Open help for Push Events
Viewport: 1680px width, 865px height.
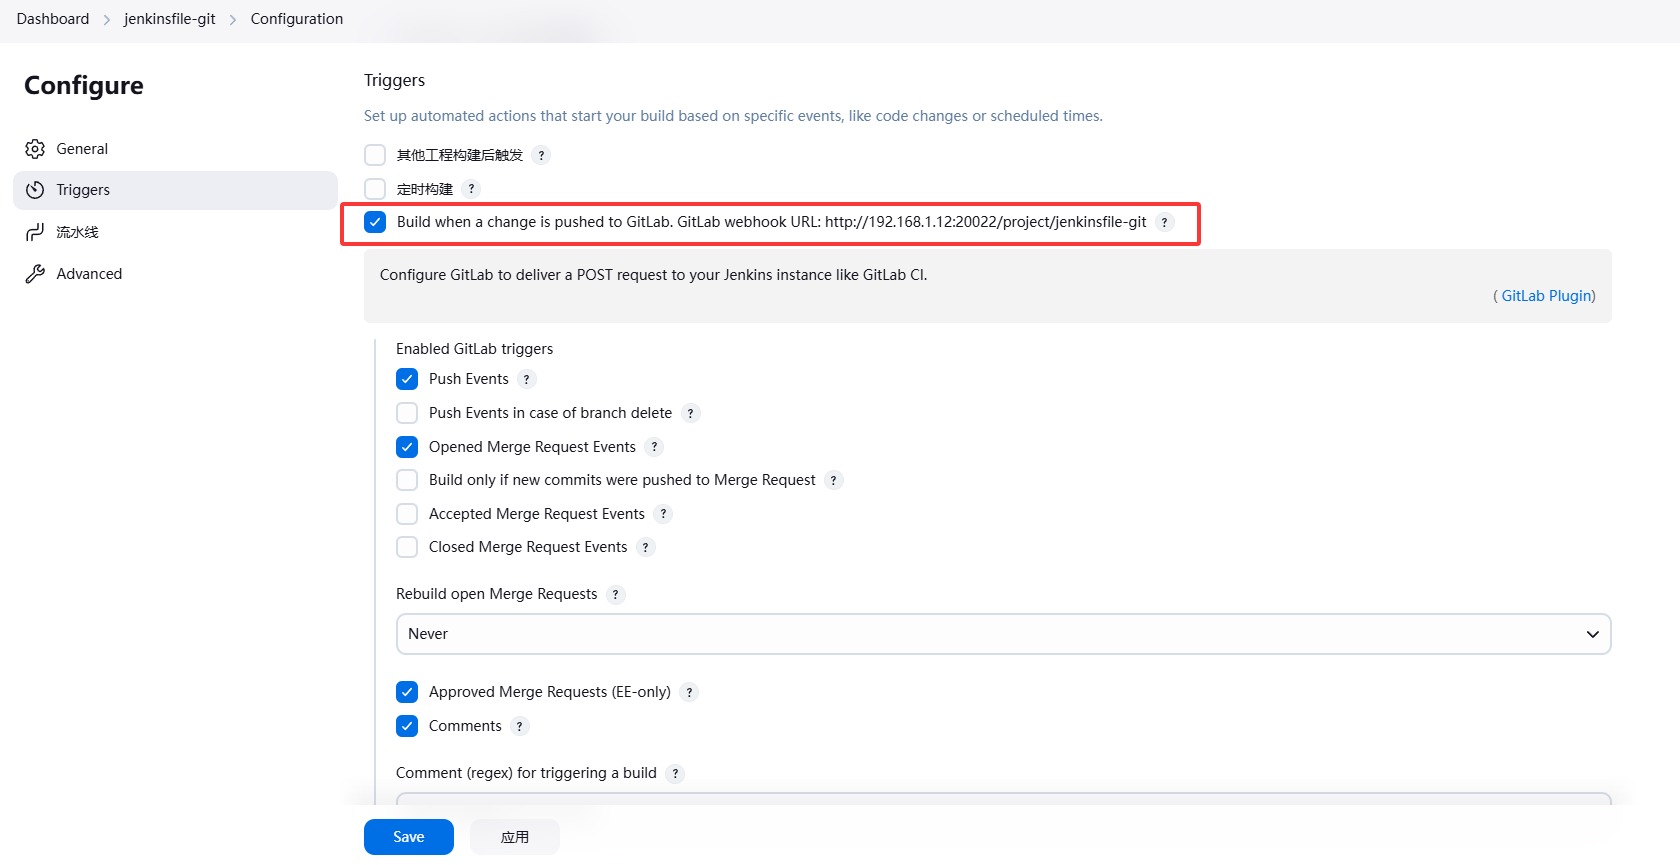point(527,379)
